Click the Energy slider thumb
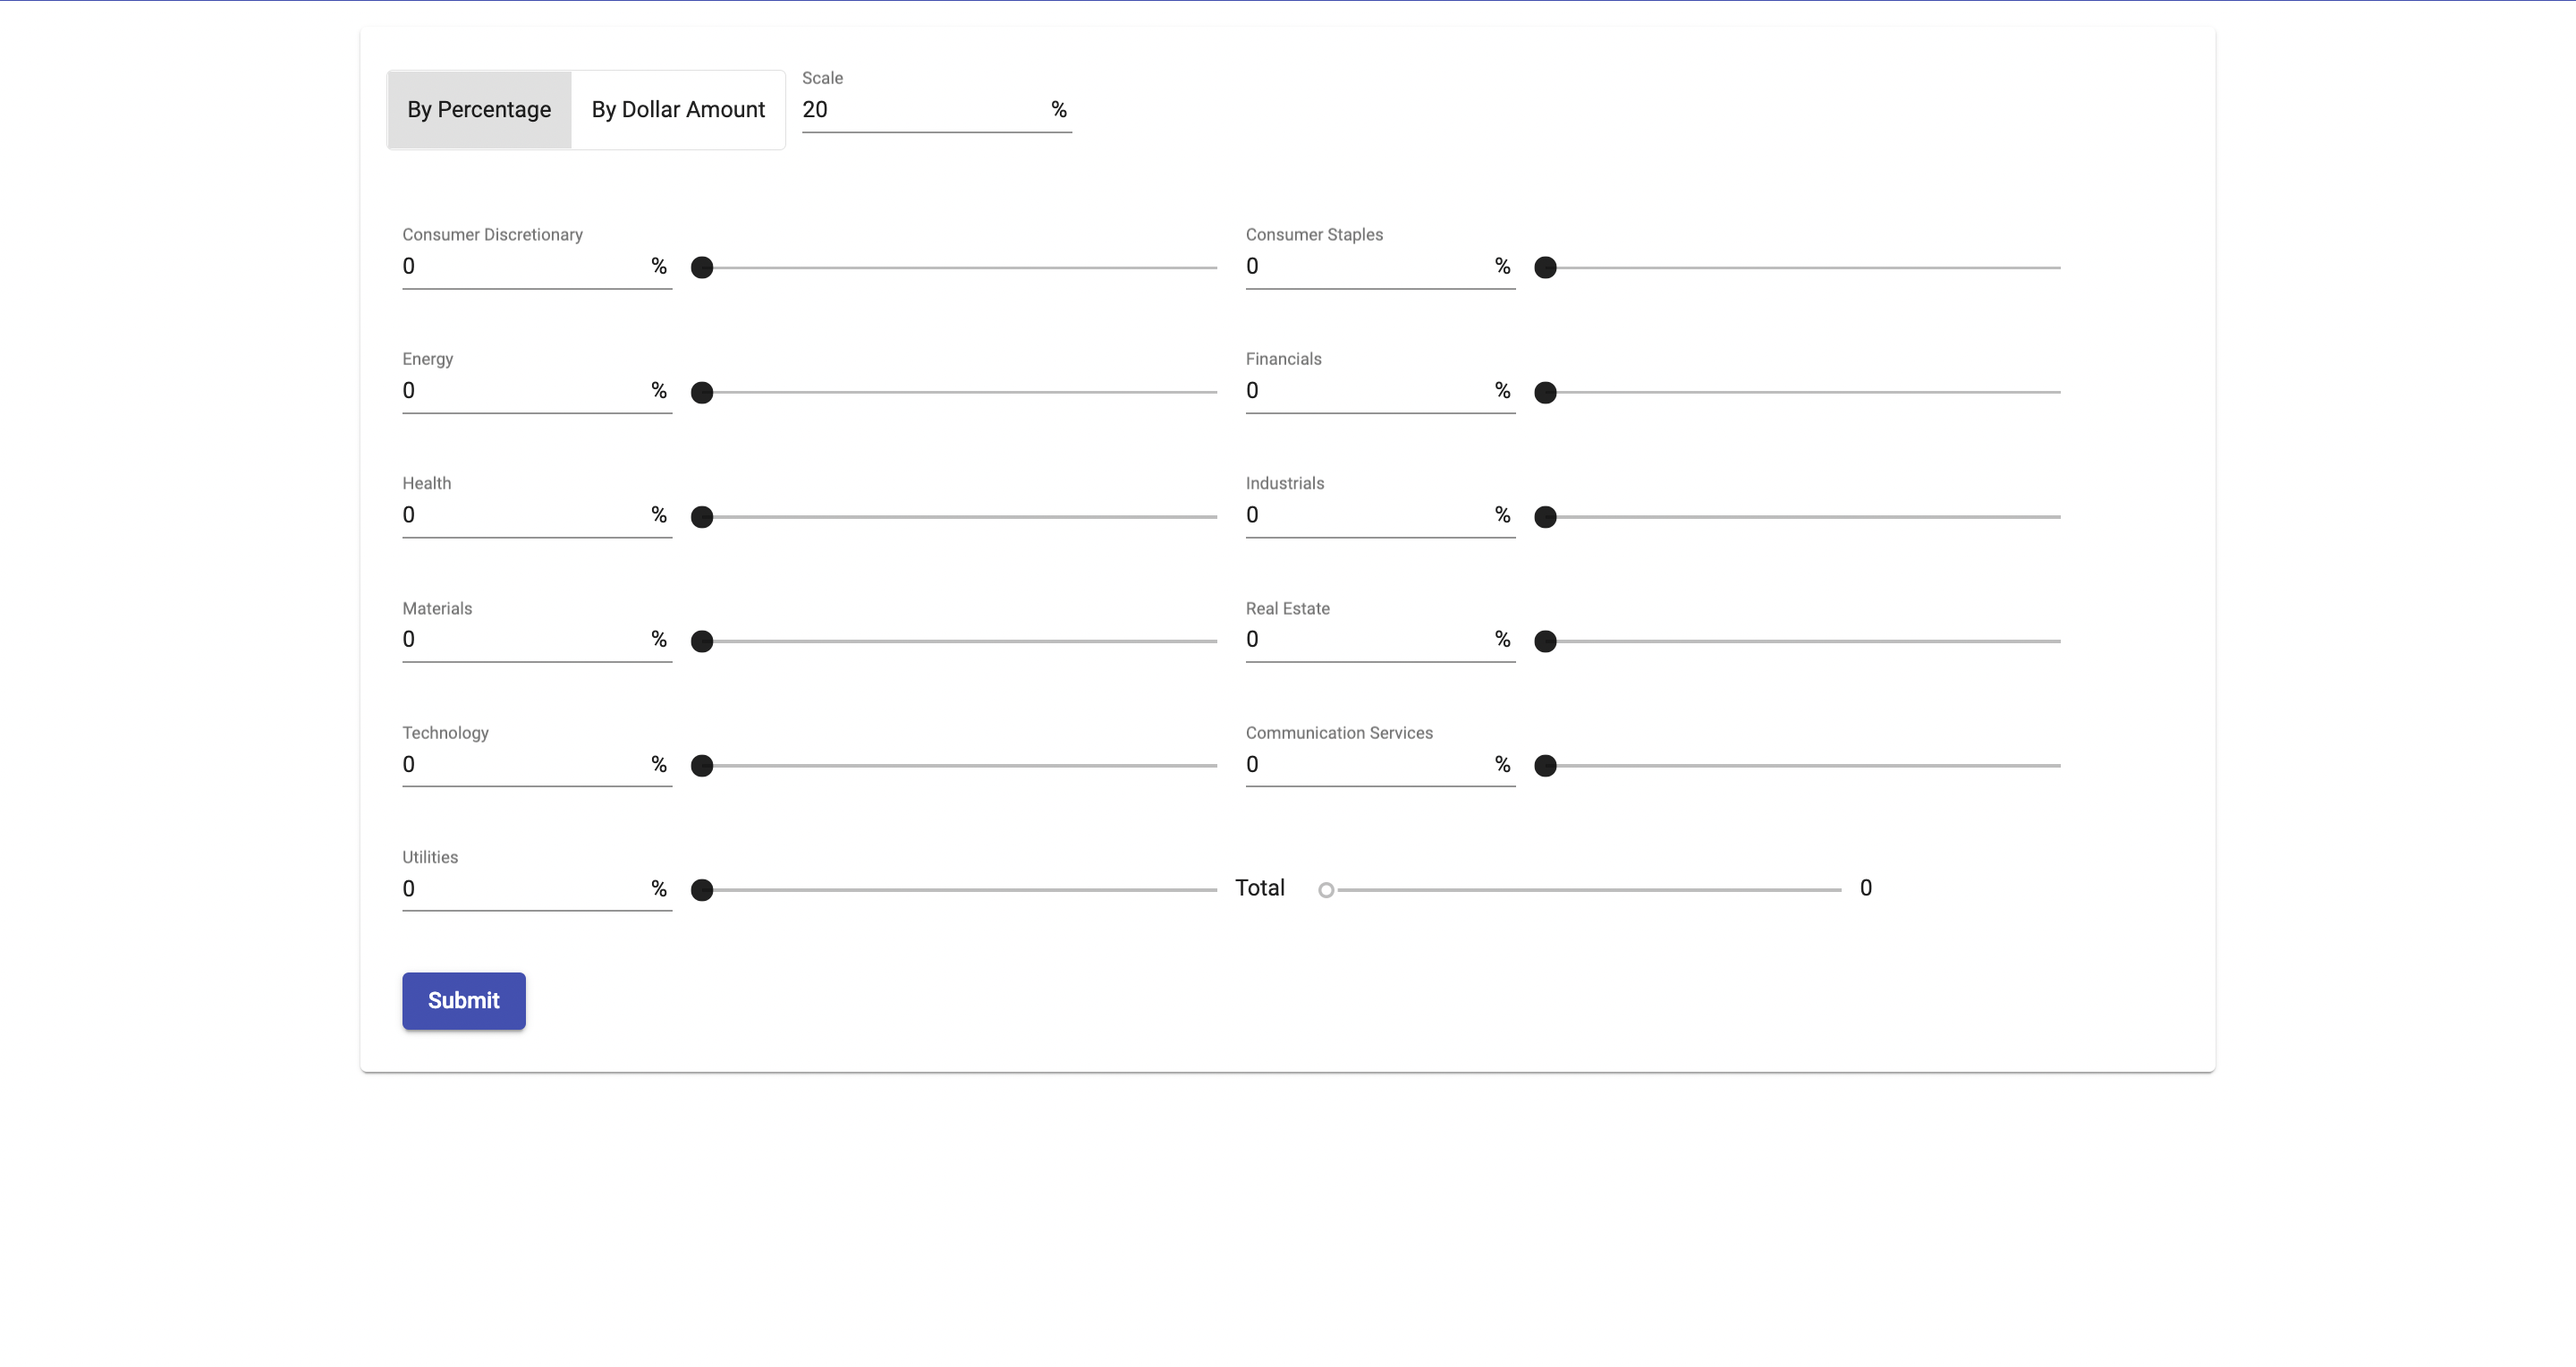Screen dimensions: 2576x1367 tap(702, 392)
